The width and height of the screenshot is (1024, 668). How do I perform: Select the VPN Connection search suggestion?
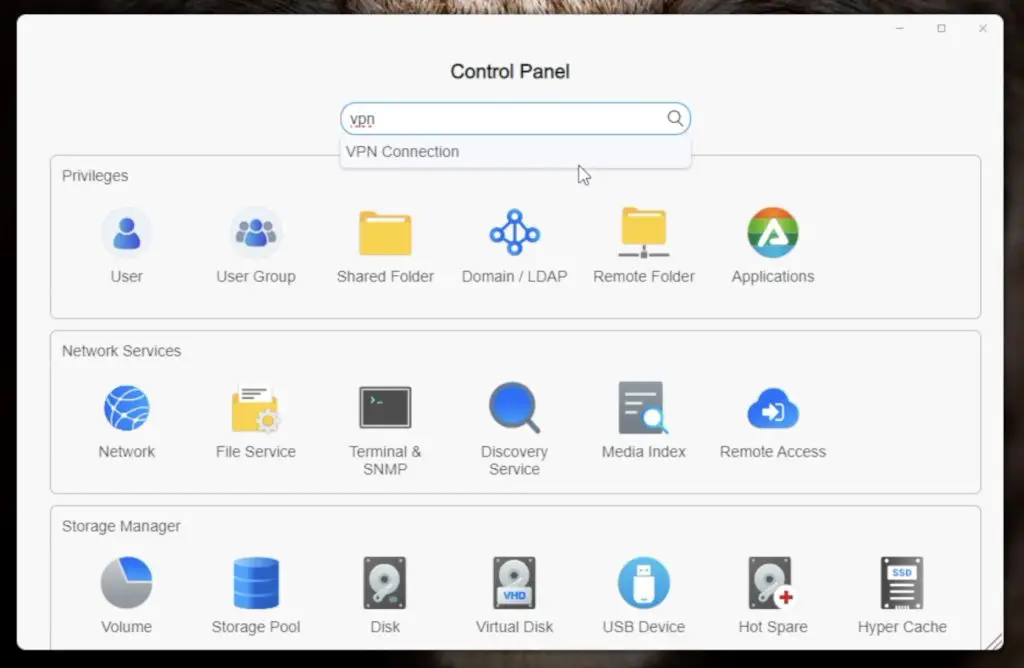click(x=403, y=152)
